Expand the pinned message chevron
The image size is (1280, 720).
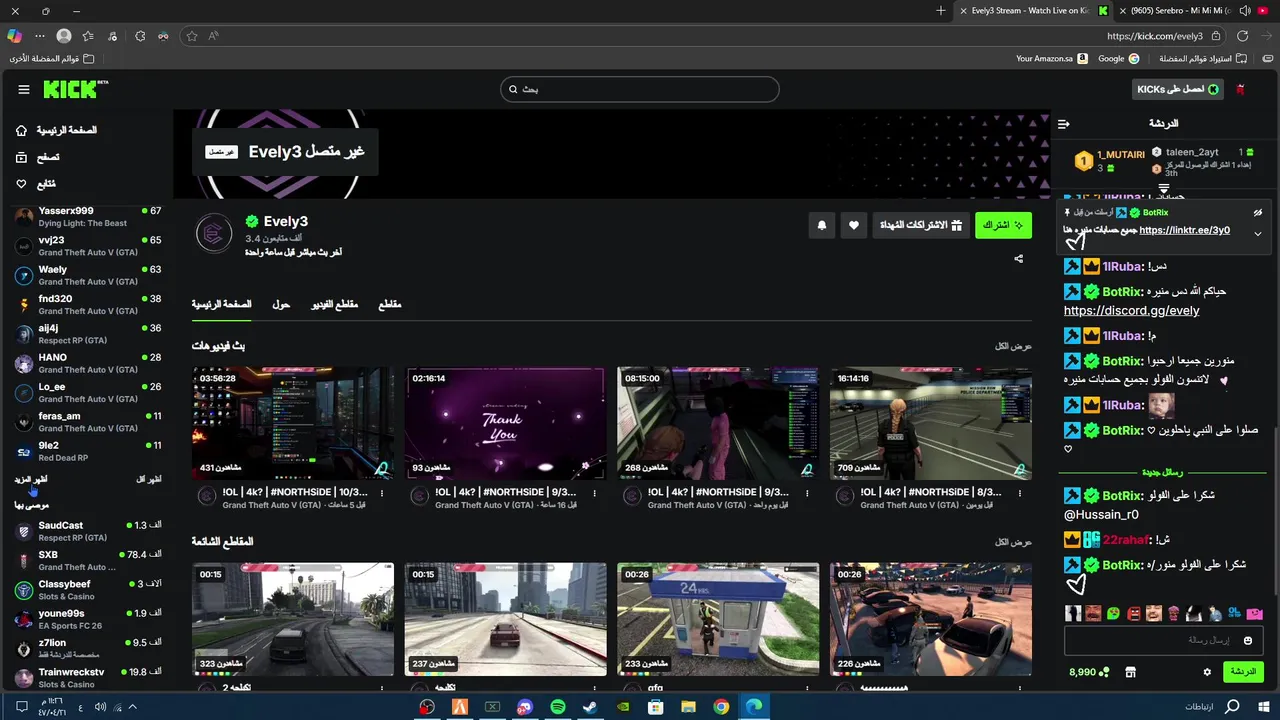pos(1258,233)
